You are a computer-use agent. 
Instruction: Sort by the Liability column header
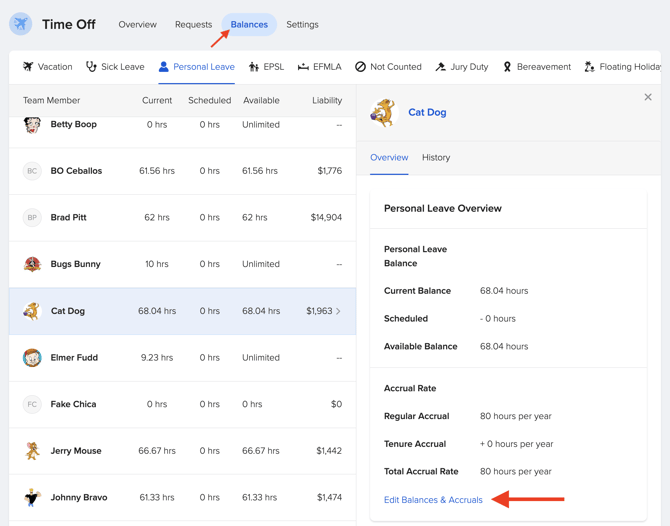[326, 100]
